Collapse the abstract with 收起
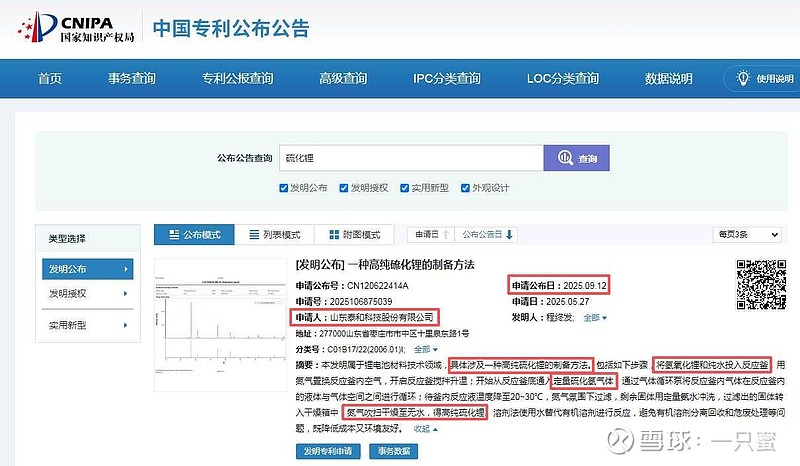800x466 pixels. (425, 429)
